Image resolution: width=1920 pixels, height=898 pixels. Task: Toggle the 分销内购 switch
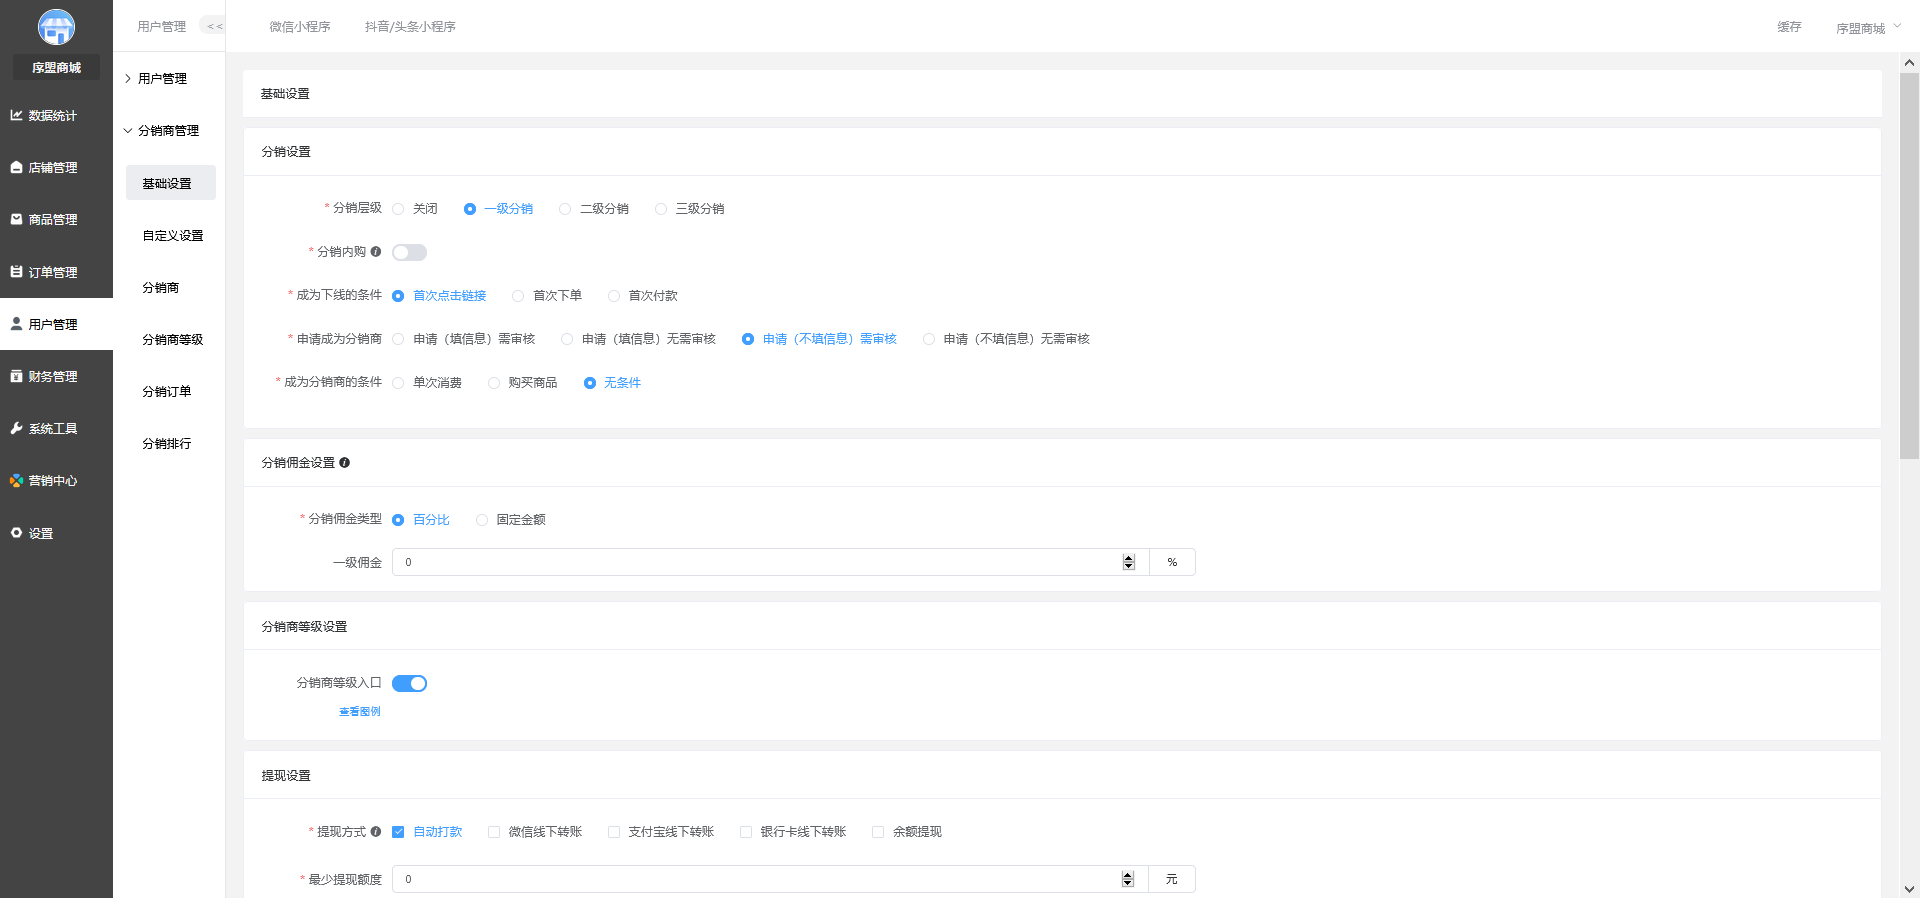(x=409, y=252)
